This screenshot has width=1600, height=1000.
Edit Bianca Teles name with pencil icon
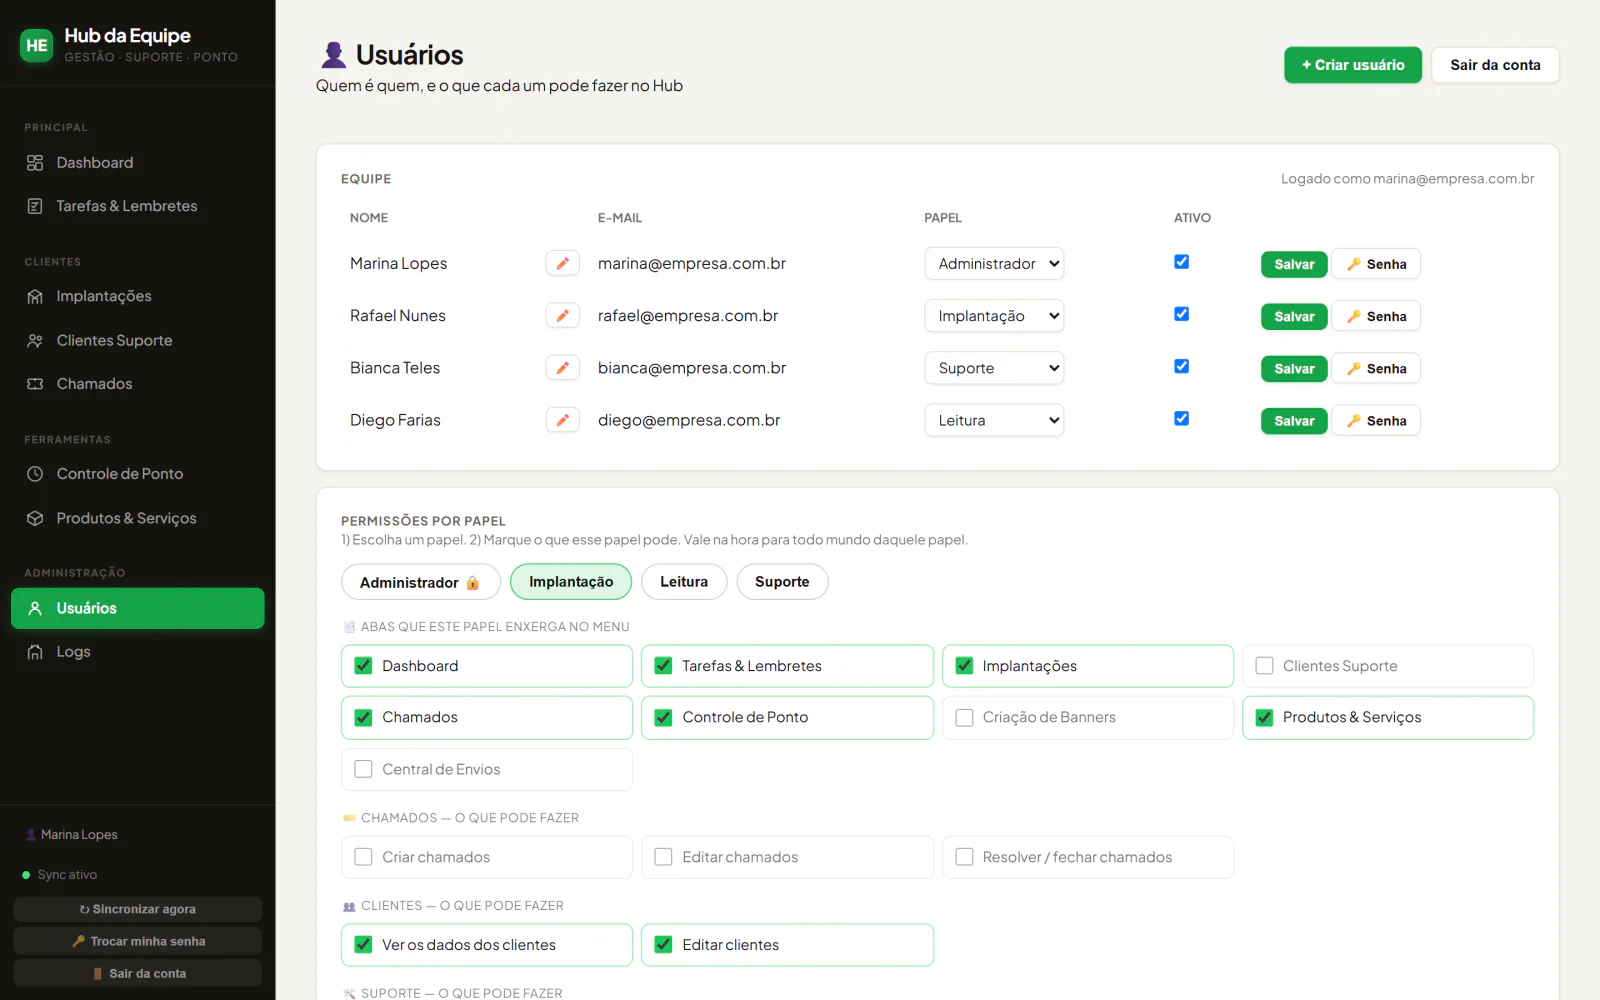[562, 368]
